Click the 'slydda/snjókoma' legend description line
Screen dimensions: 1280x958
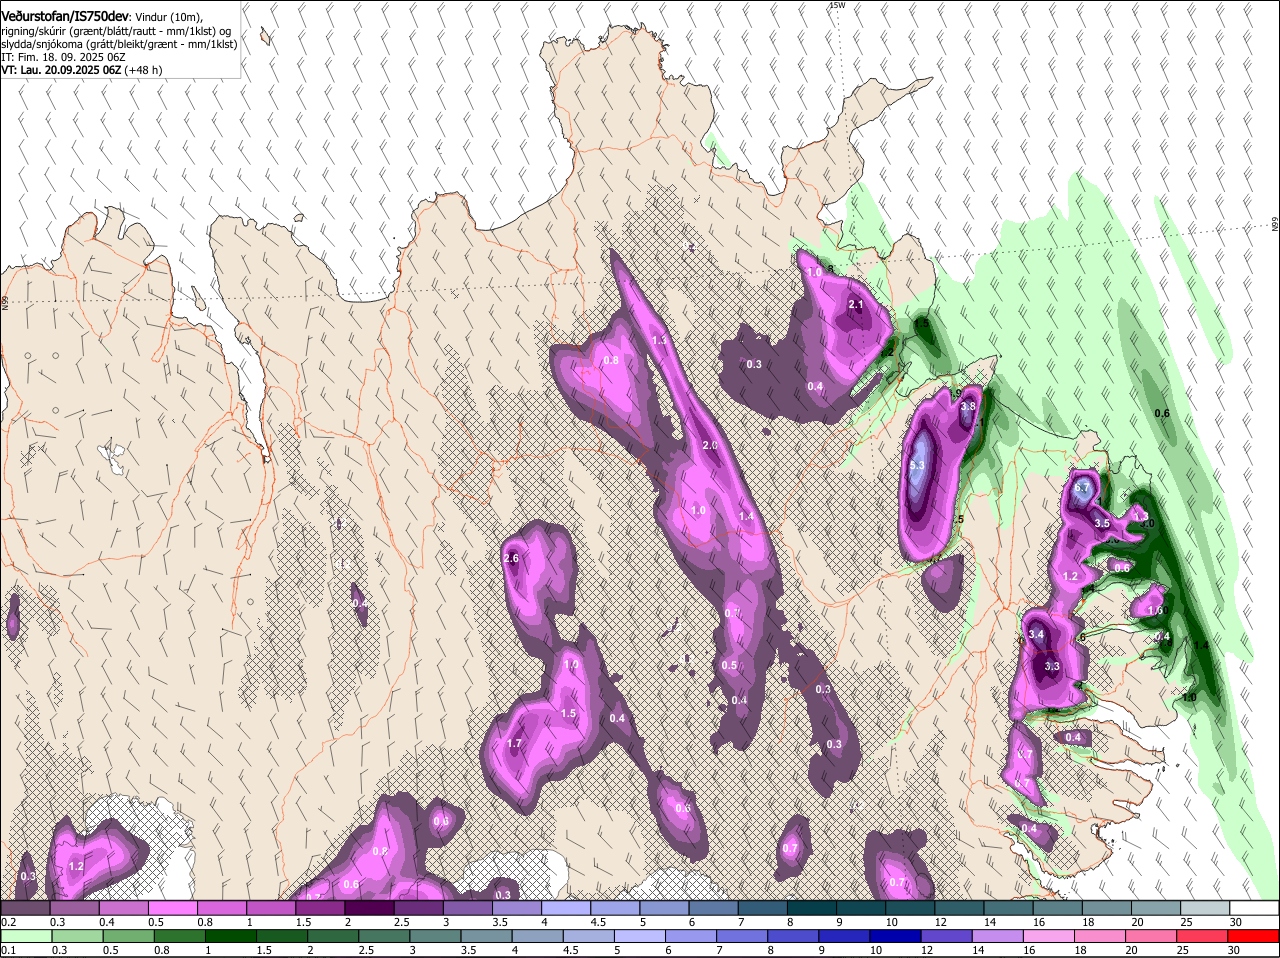pyautogui.click(x=119, y=44)
